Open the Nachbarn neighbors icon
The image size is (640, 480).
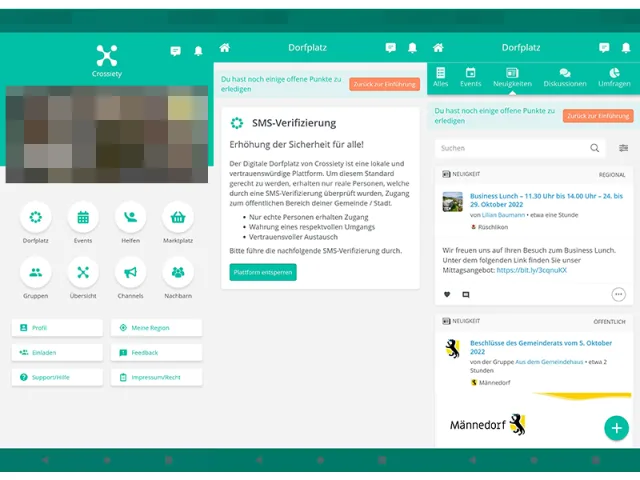point(178,272)
